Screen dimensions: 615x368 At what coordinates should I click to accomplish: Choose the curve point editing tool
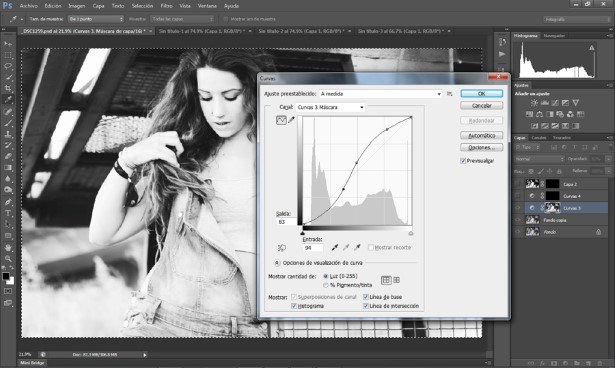coord(281,120)
